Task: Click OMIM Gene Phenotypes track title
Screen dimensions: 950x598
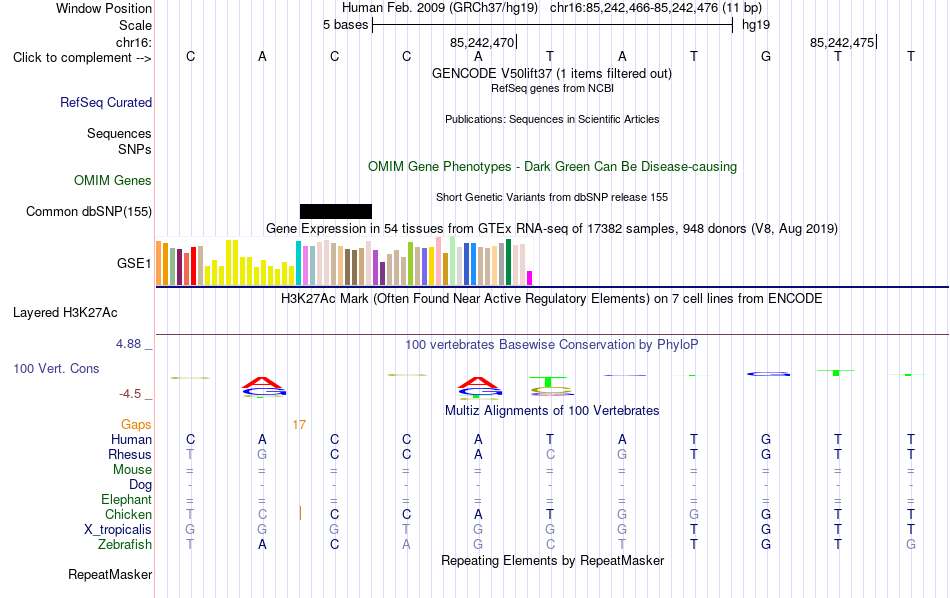Action: [553, 167]
